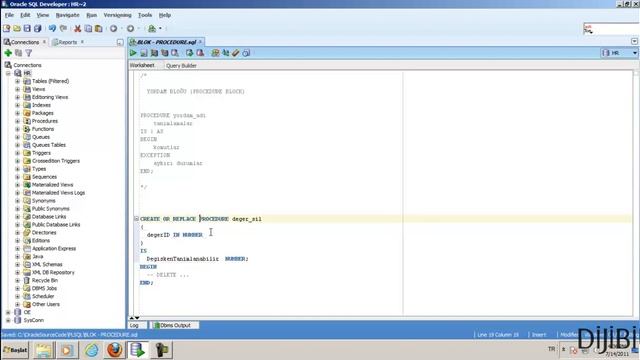Click the Başlat start button

(x=16, y=350)
